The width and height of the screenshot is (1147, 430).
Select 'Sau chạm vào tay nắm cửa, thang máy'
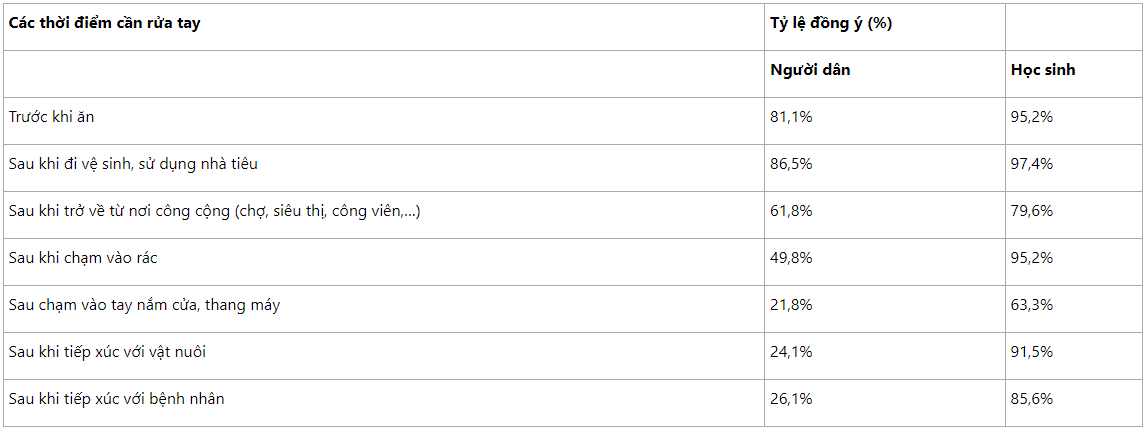tap(144, 305)
